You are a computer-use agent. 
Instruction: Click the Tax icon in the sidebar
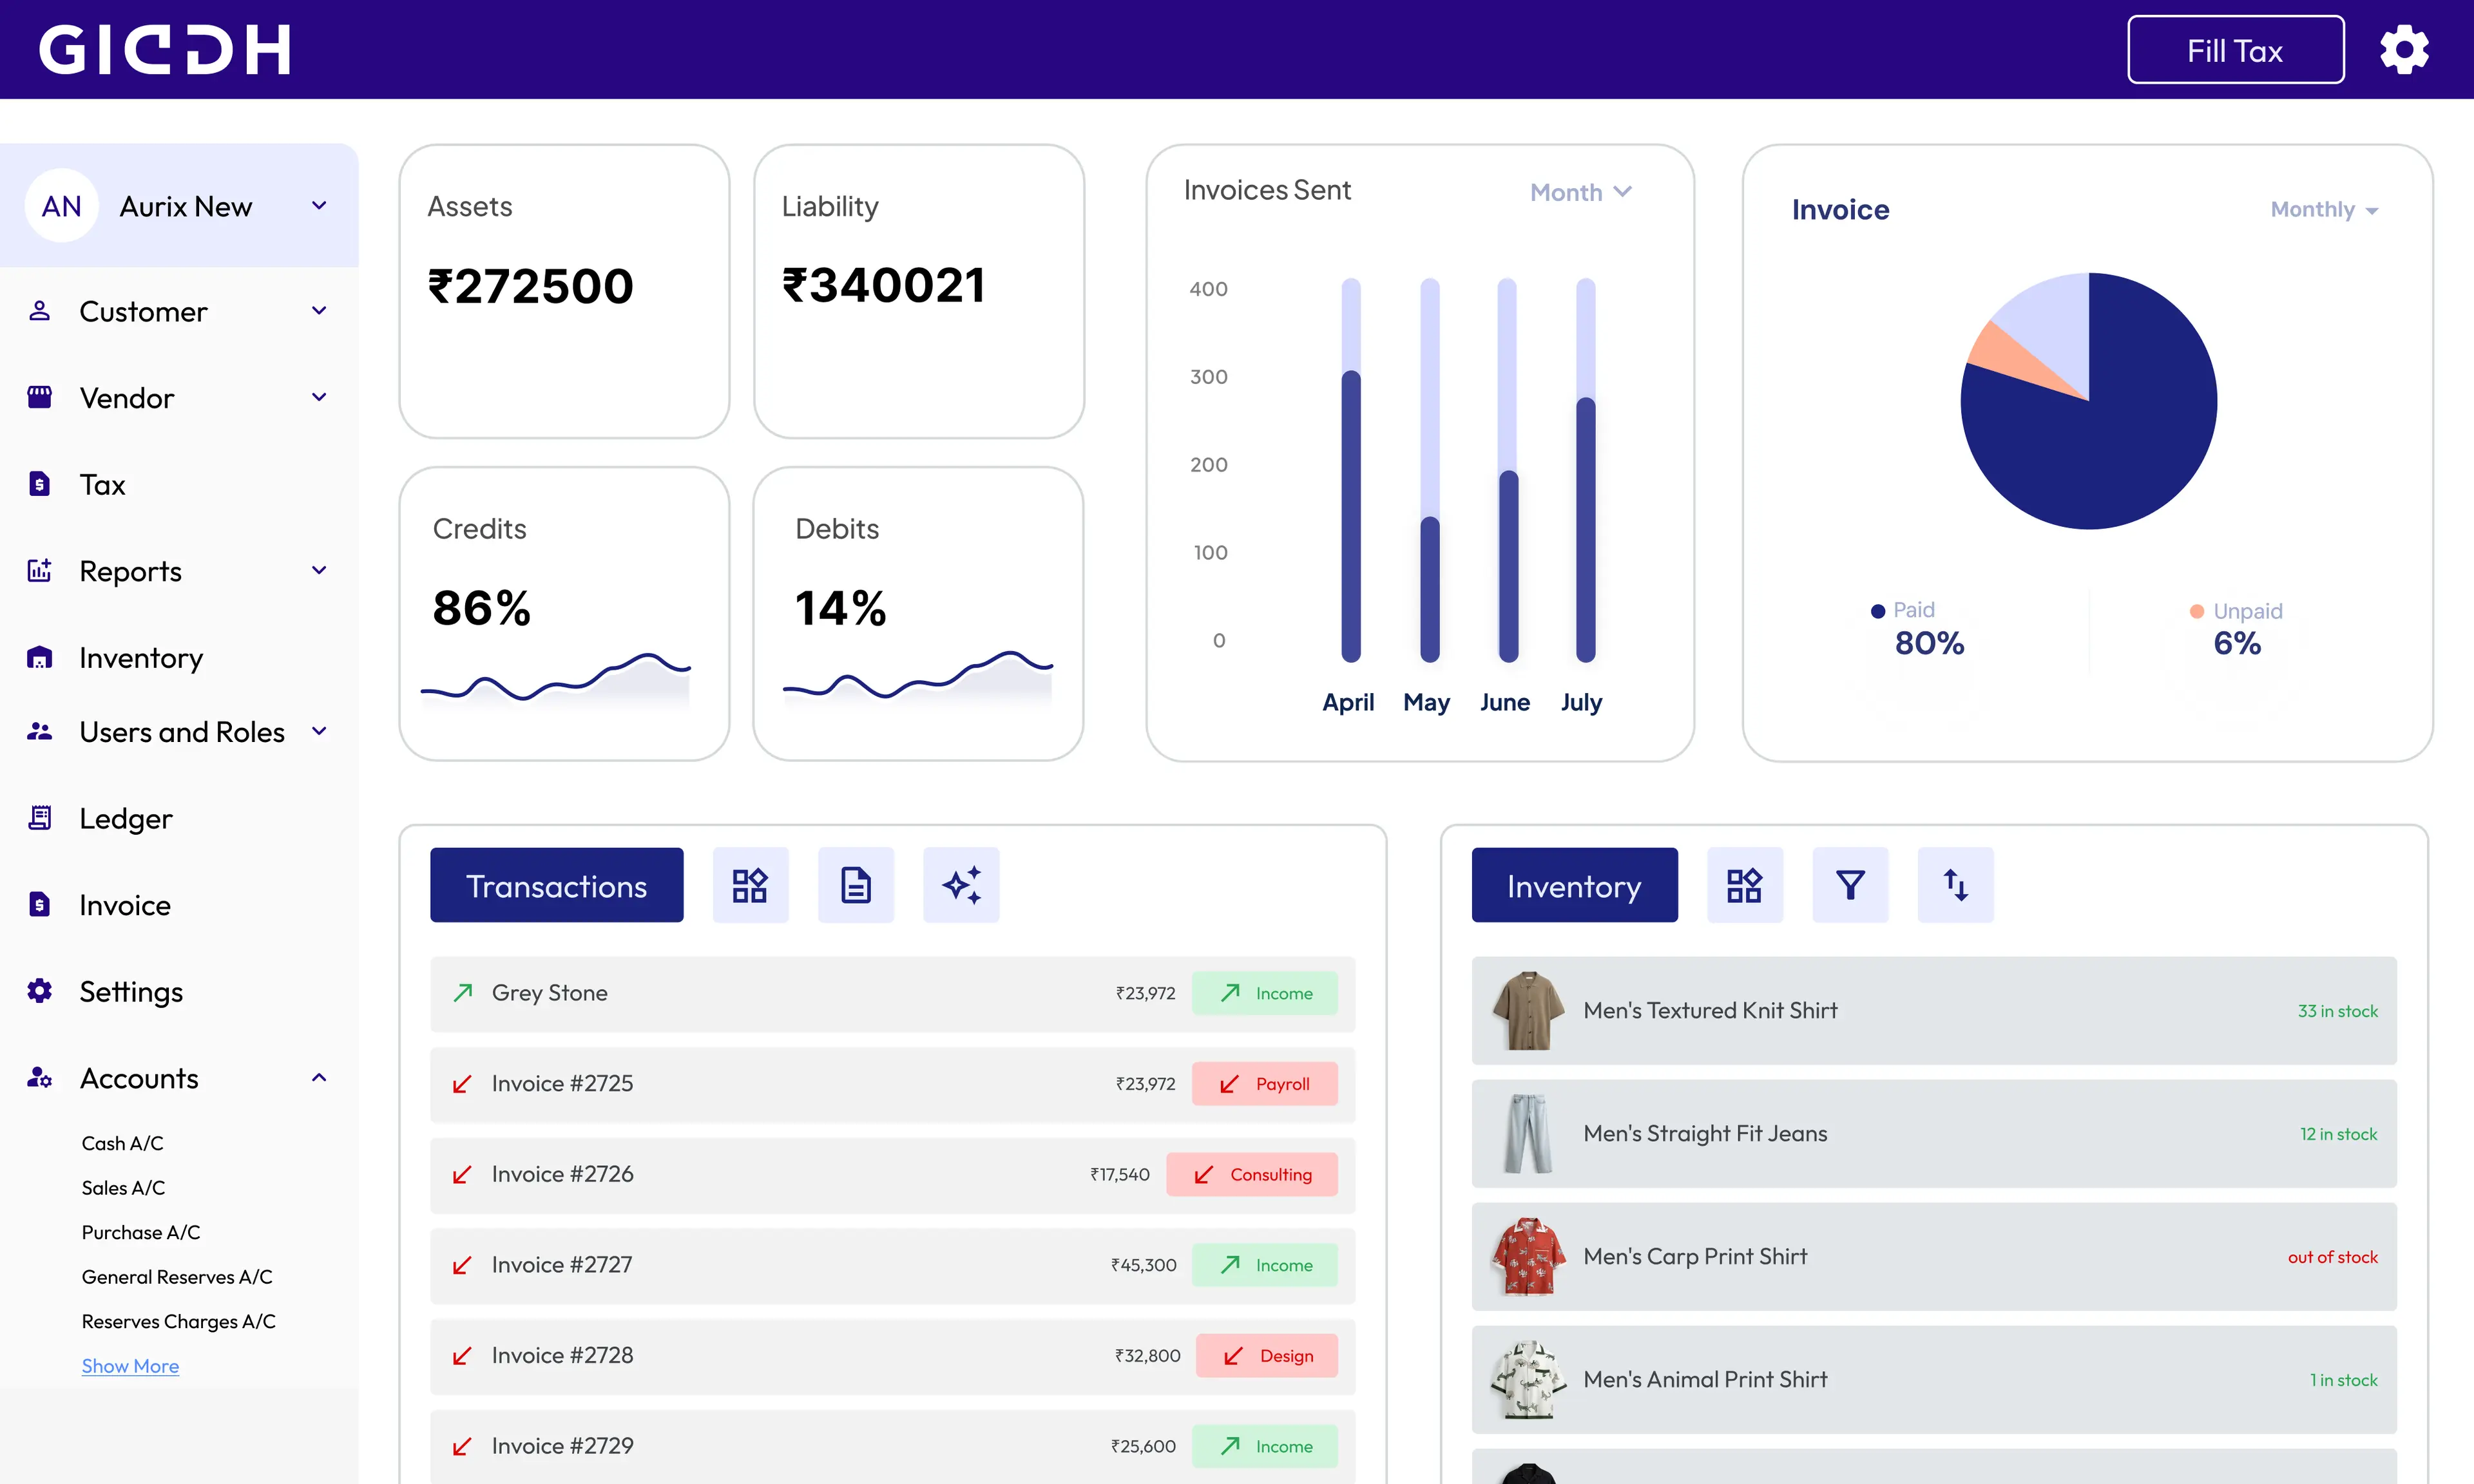[x=39, y=484]
